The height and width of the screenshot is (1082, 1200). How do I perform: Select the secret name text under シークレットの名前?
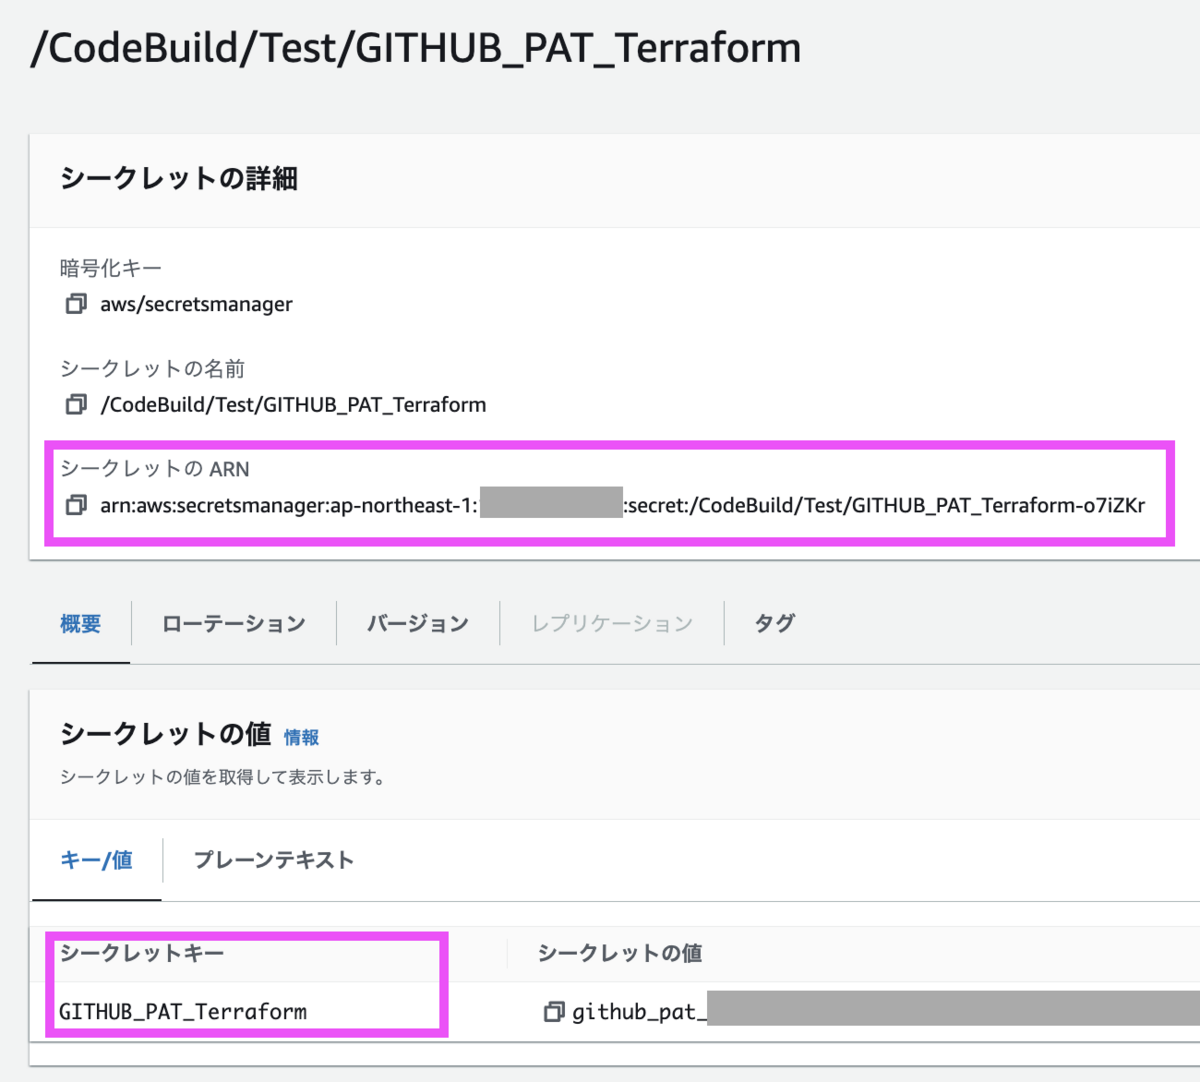point(293,405)
